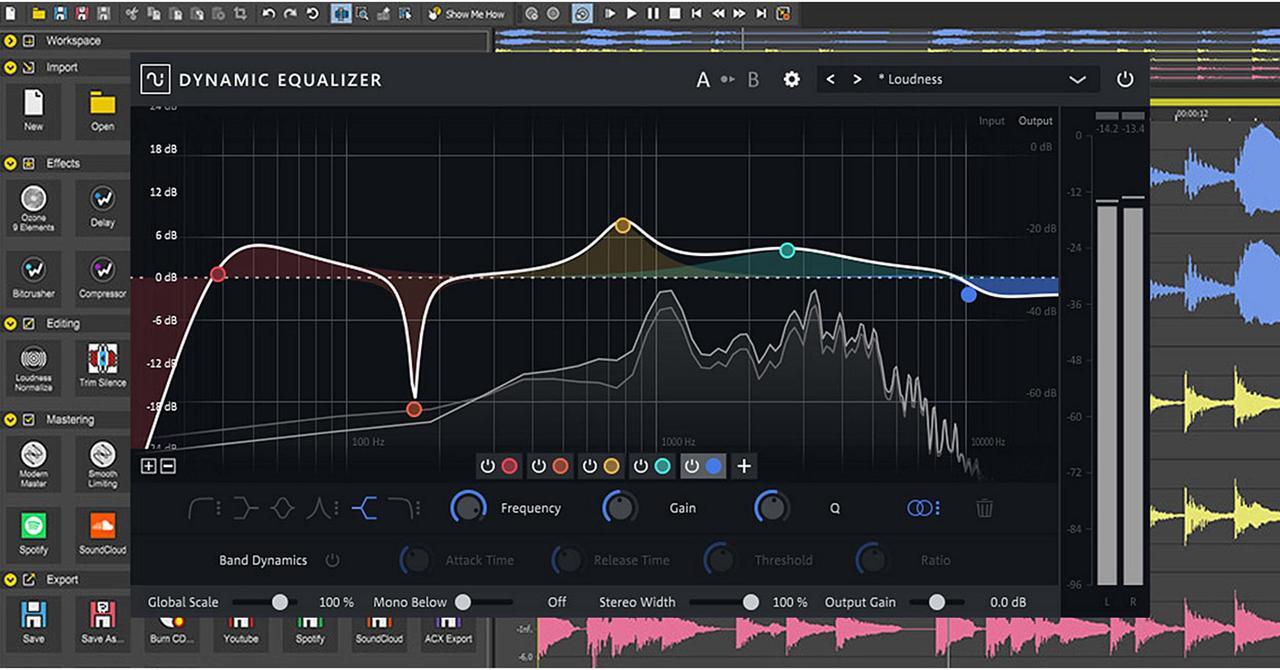This screenshot has height=670, width=1280.
Task: Go to next preset arrow
Action: 857,79
